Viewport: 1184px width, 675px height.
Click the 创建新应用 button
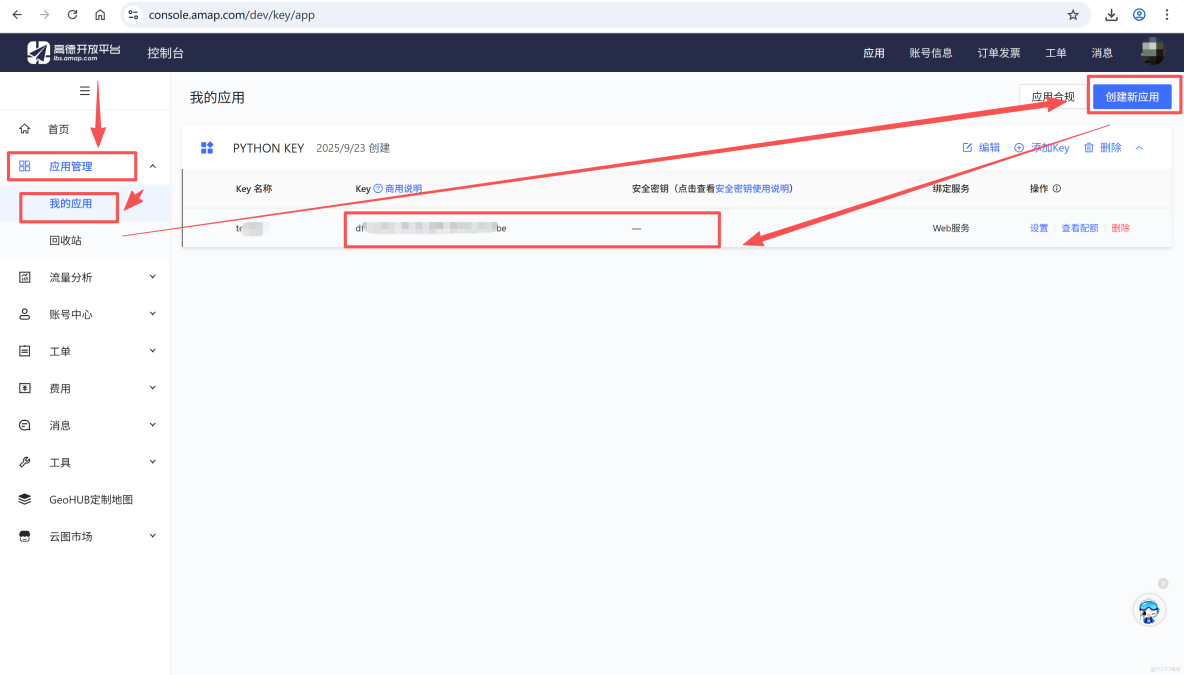pos(1133,95)
